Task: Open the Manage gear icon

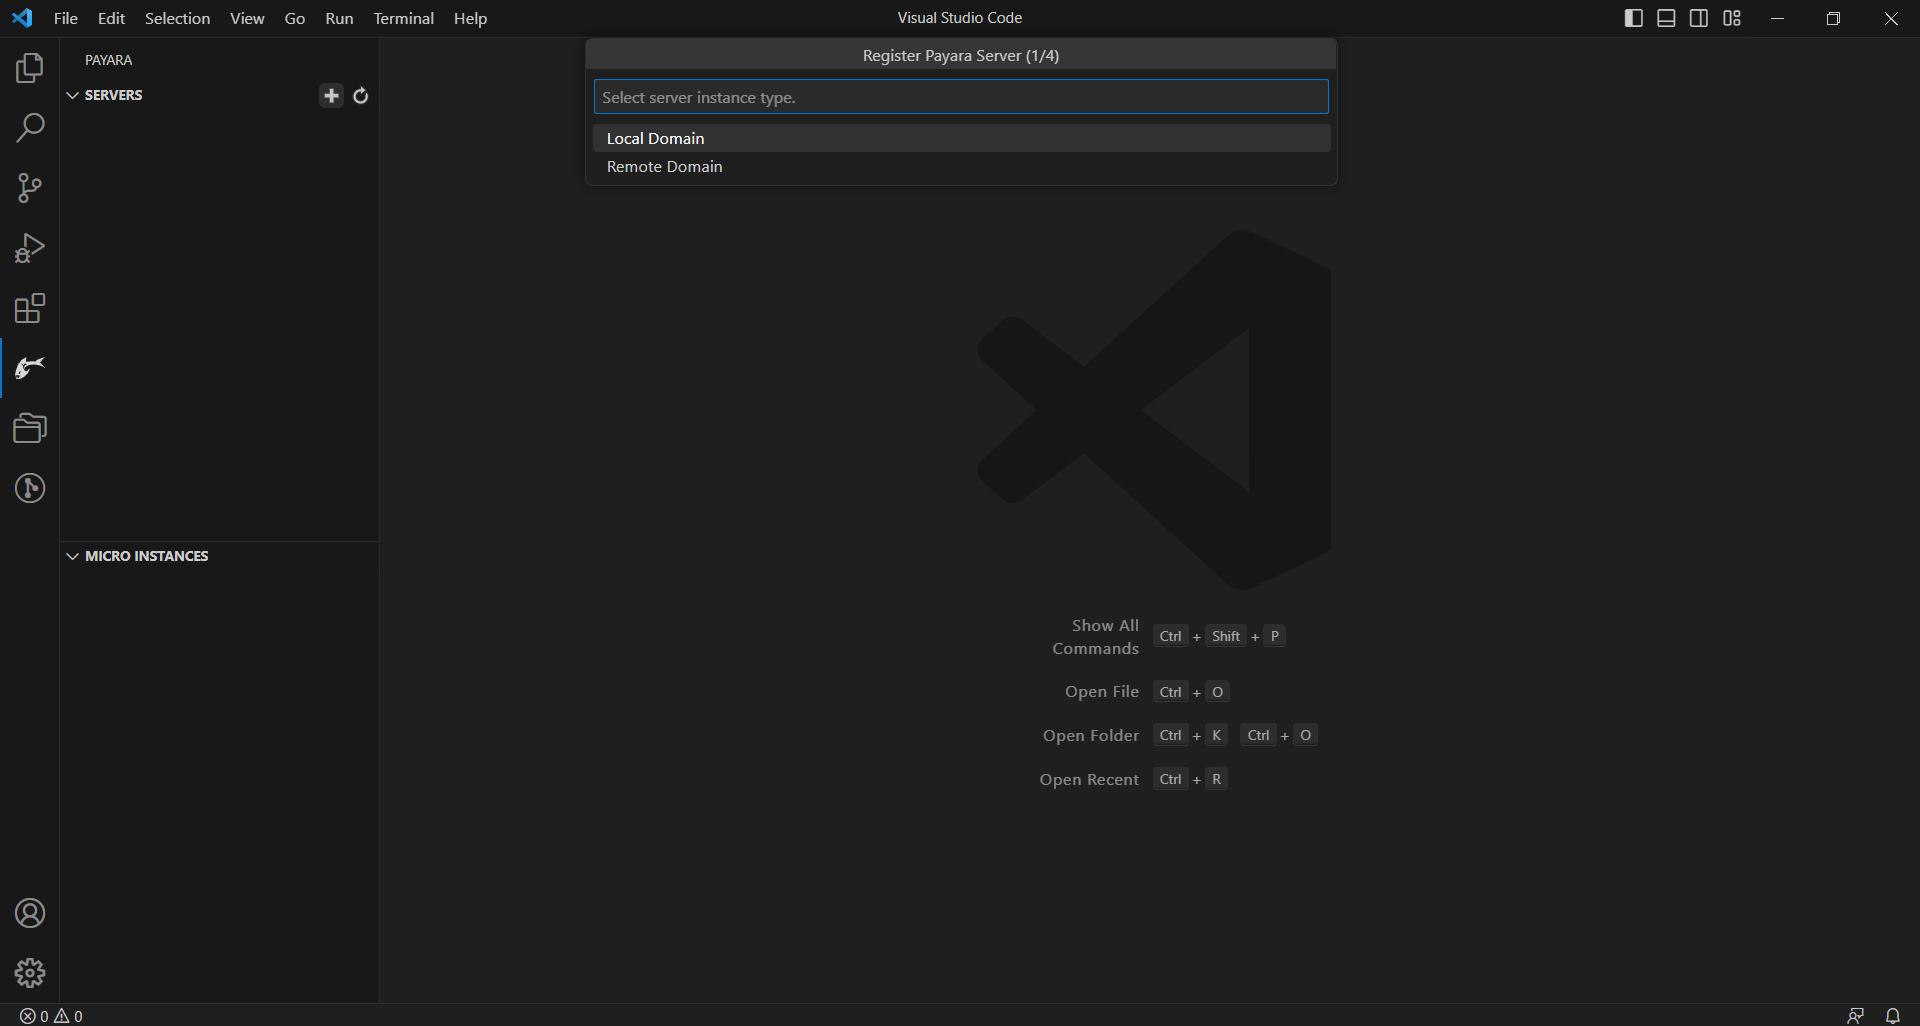Action: 30,972
